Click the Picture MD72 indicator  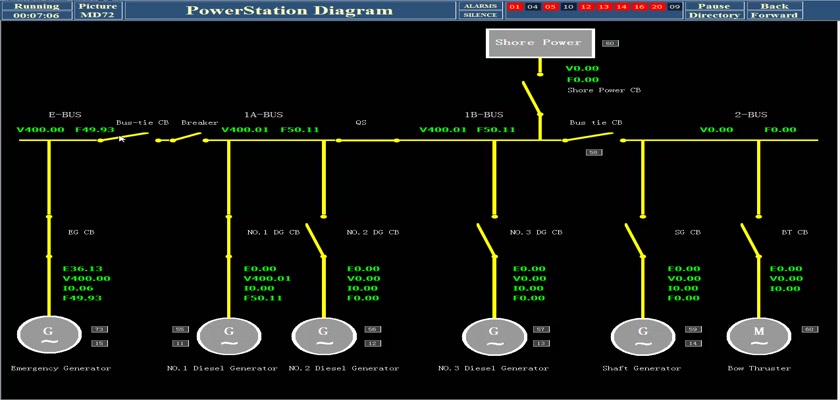[98, 11]
